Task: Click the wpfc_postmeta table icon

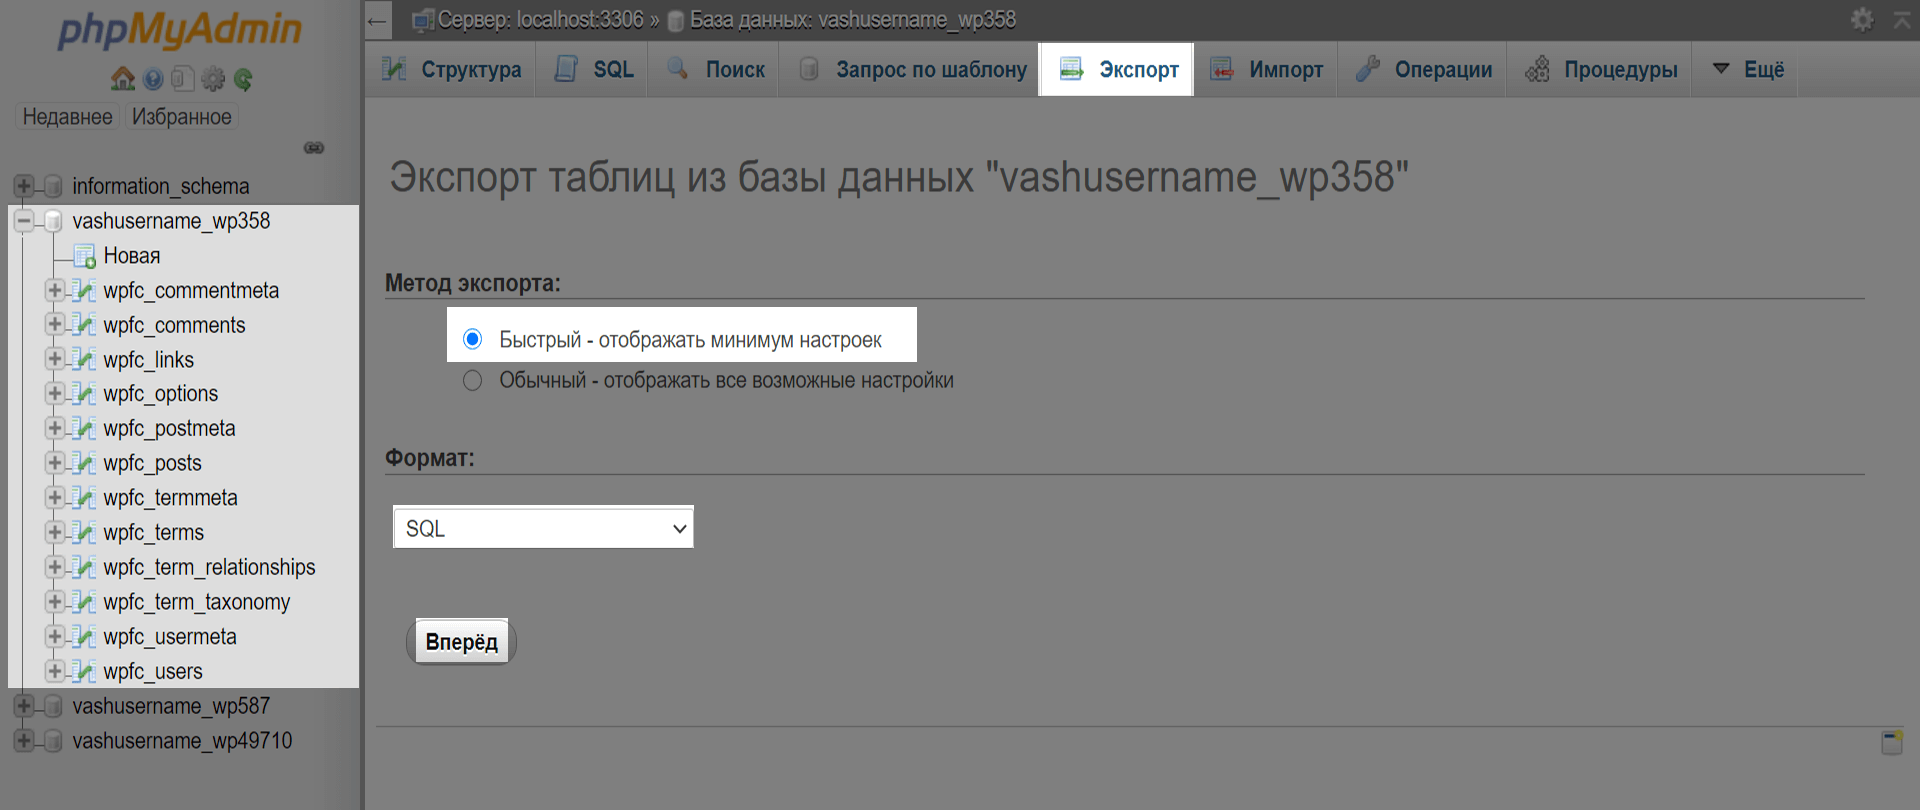Action: (x=85, y=429)
